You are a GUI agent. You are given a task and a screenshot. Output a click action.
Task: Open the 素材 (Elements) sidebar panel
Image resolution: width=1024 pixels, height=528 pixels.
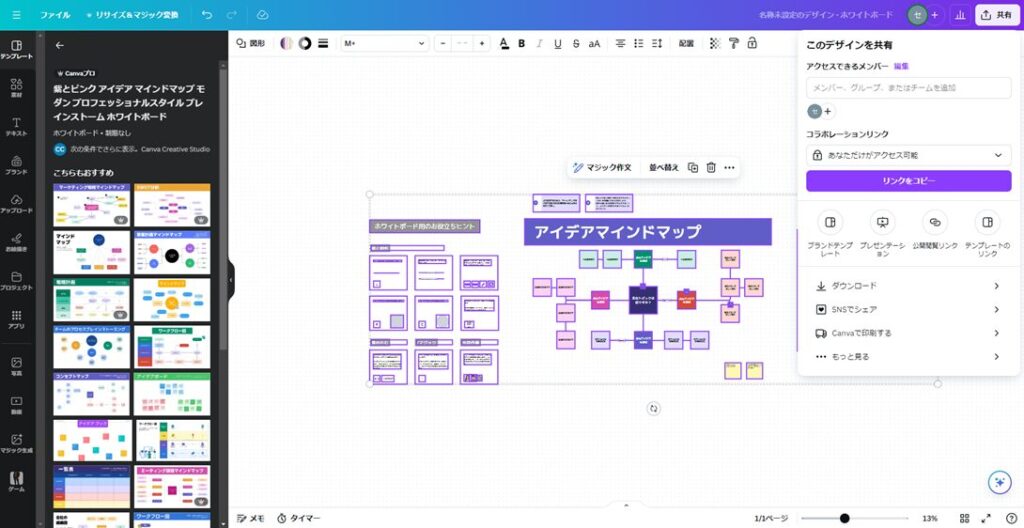coord(16,88)
